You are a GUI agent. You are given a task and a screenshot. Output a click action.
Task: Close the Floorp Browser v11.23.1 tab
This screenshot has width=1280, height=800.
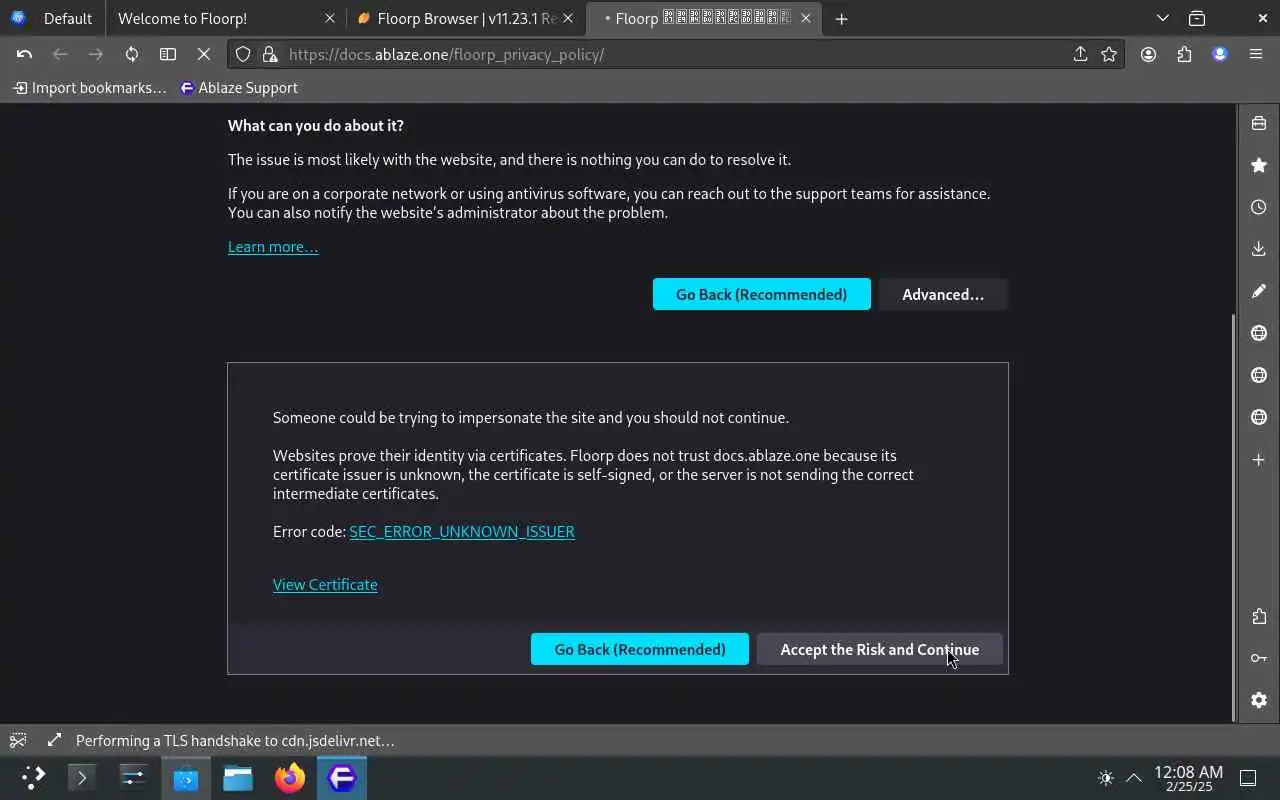(569, 19)
